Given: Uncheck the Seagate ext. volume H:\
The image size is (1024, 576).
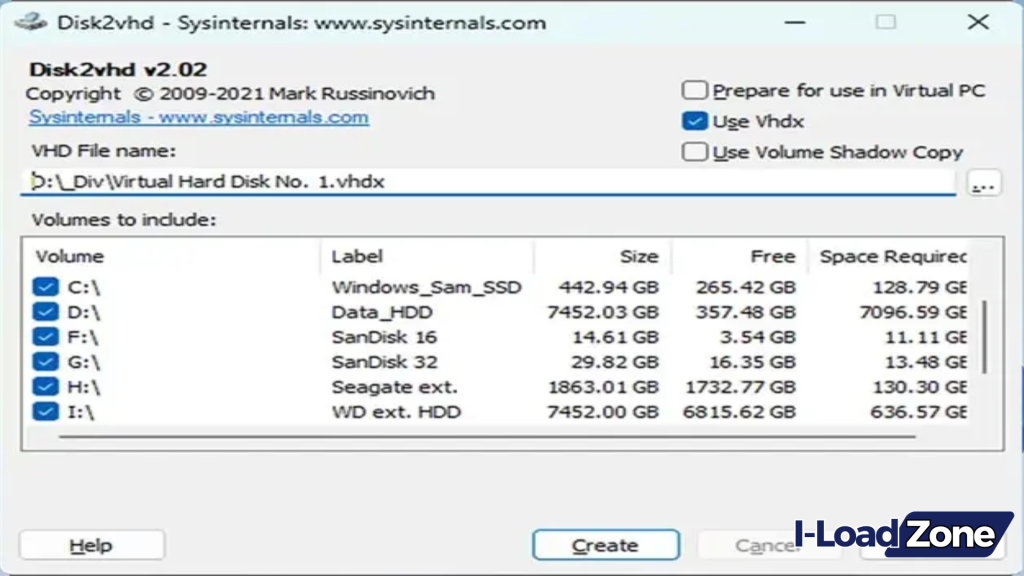Looking at the screenshot, I should coord(45,387).
